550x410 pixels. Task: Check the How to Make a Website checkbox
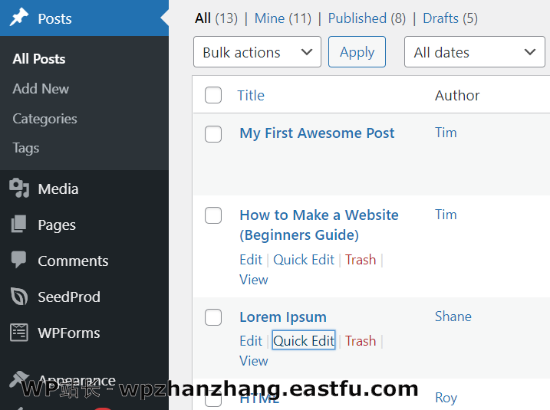(x=213, y=215)
